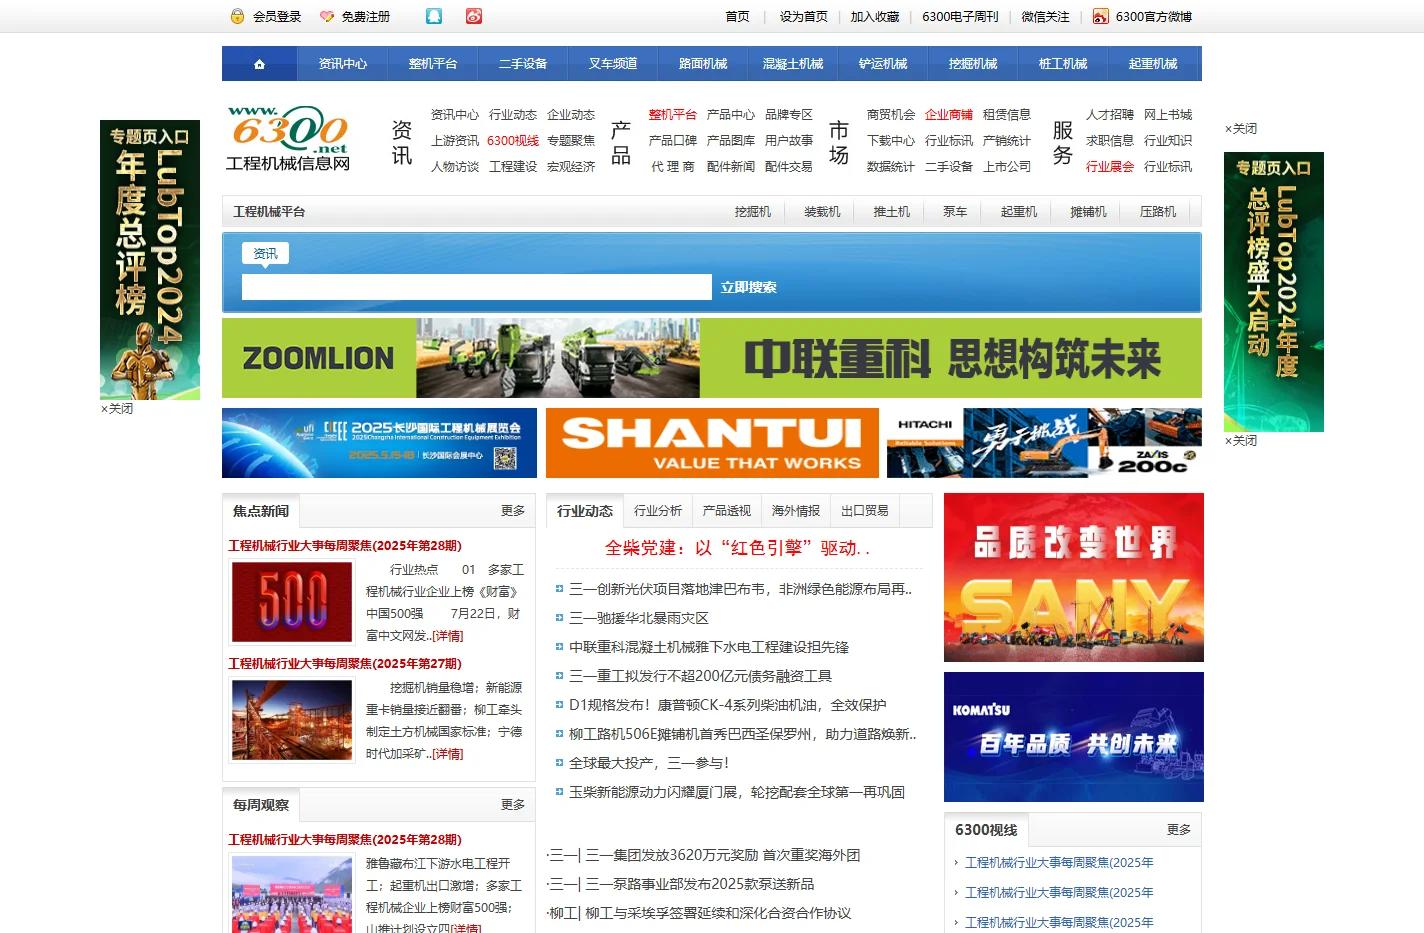The height and width of the screenshot is (933, 1424).
Task: Click 加入收藏 in top bar
Action: click(875, 17)
